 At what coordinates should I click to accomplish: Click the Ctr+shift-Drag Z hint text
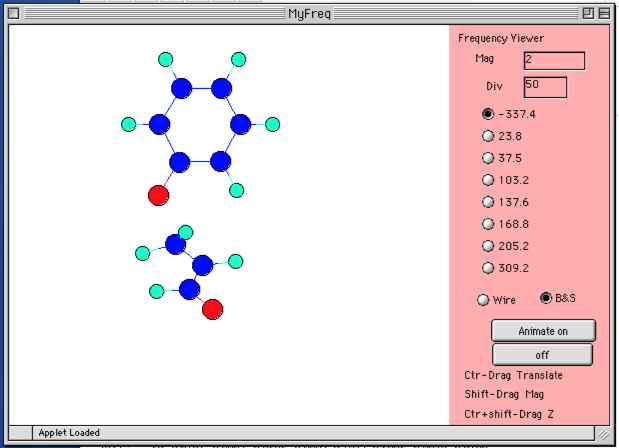509,414
